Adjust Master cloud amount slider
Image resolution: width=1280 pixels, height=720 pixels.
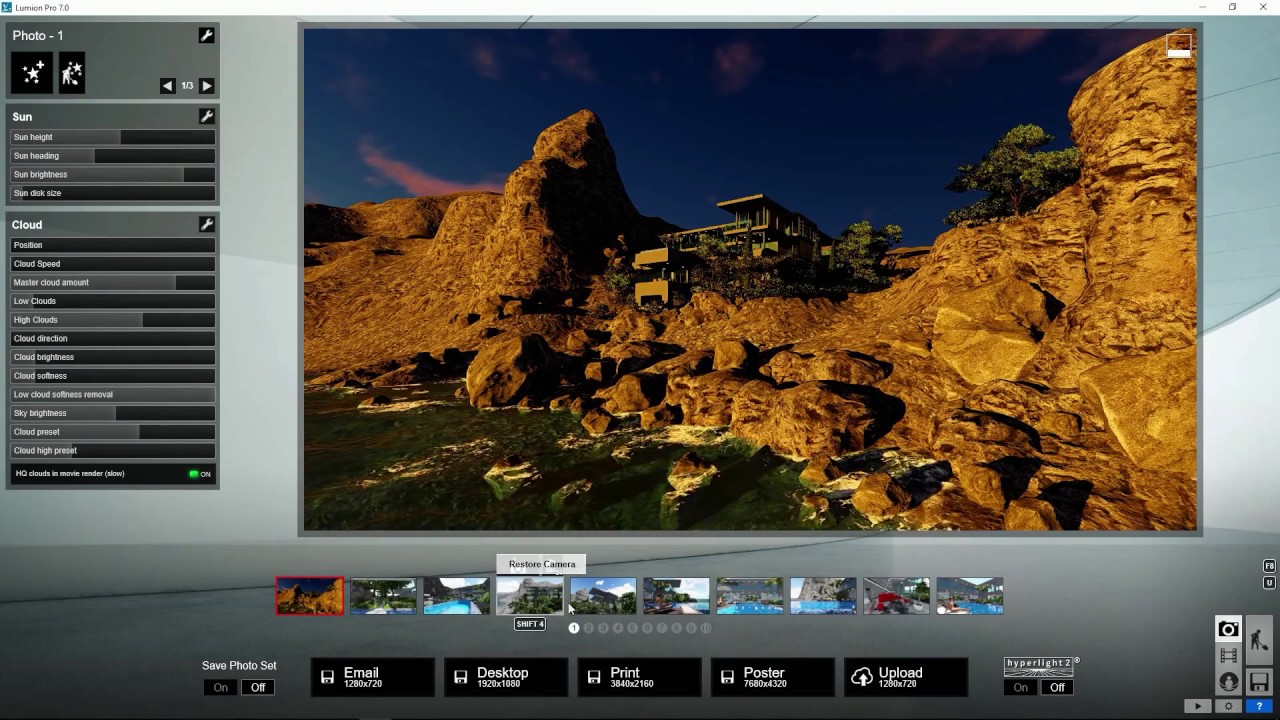[113, 282]
